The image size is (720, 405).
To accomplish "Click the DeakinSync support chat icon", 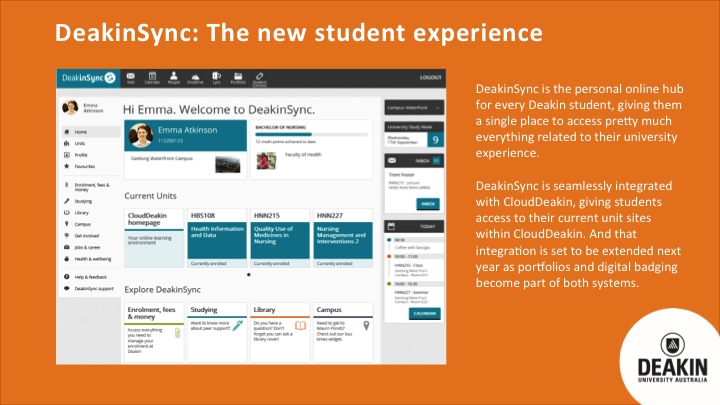I will (67, 288).
